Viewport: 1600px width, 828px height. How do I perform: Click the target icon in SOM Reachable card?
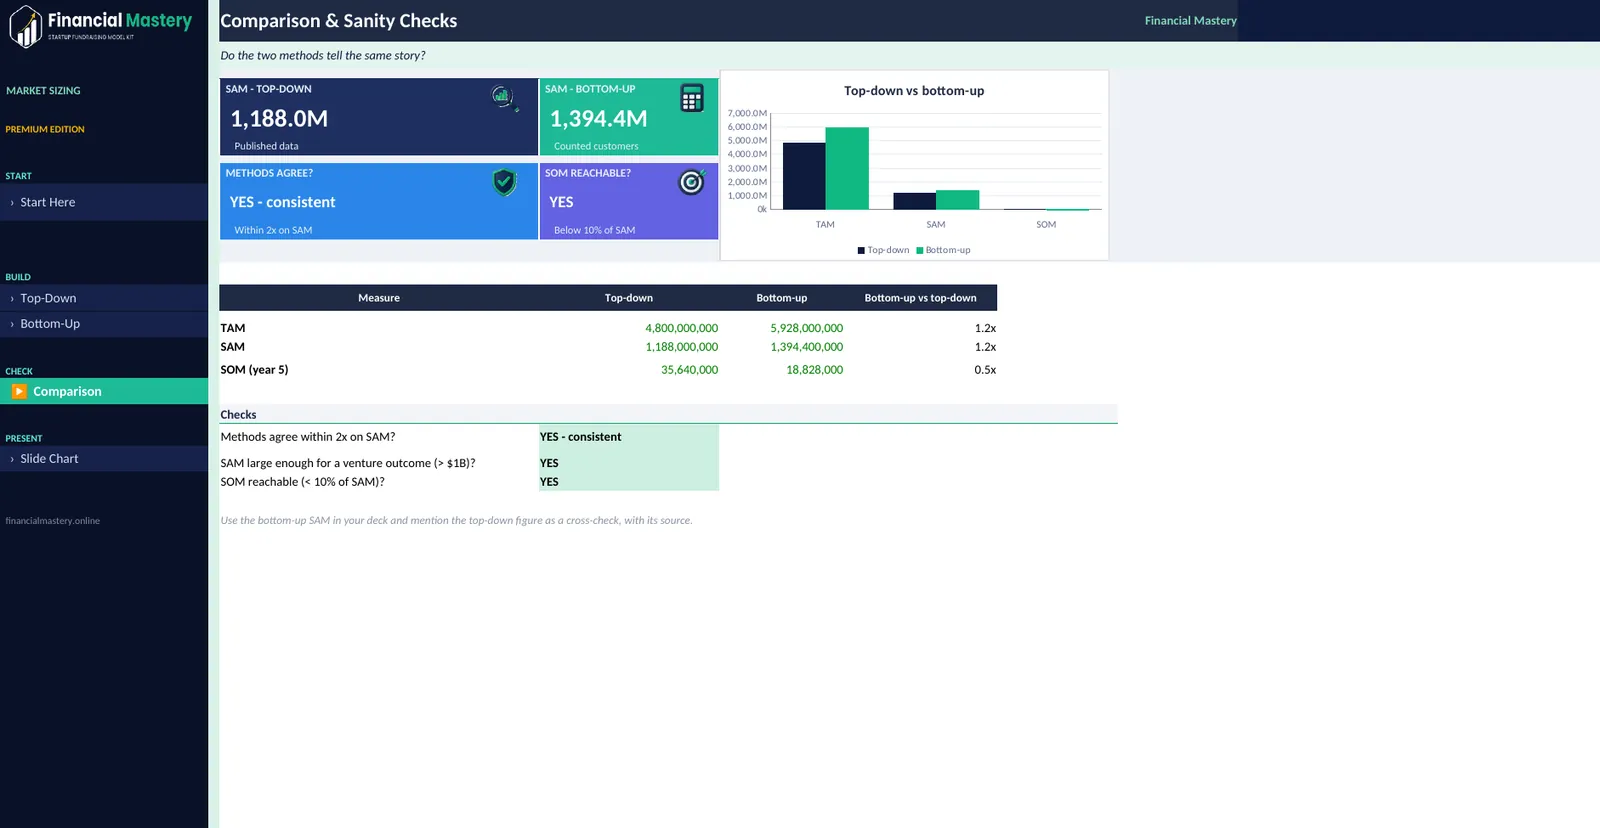coord(691,182)
